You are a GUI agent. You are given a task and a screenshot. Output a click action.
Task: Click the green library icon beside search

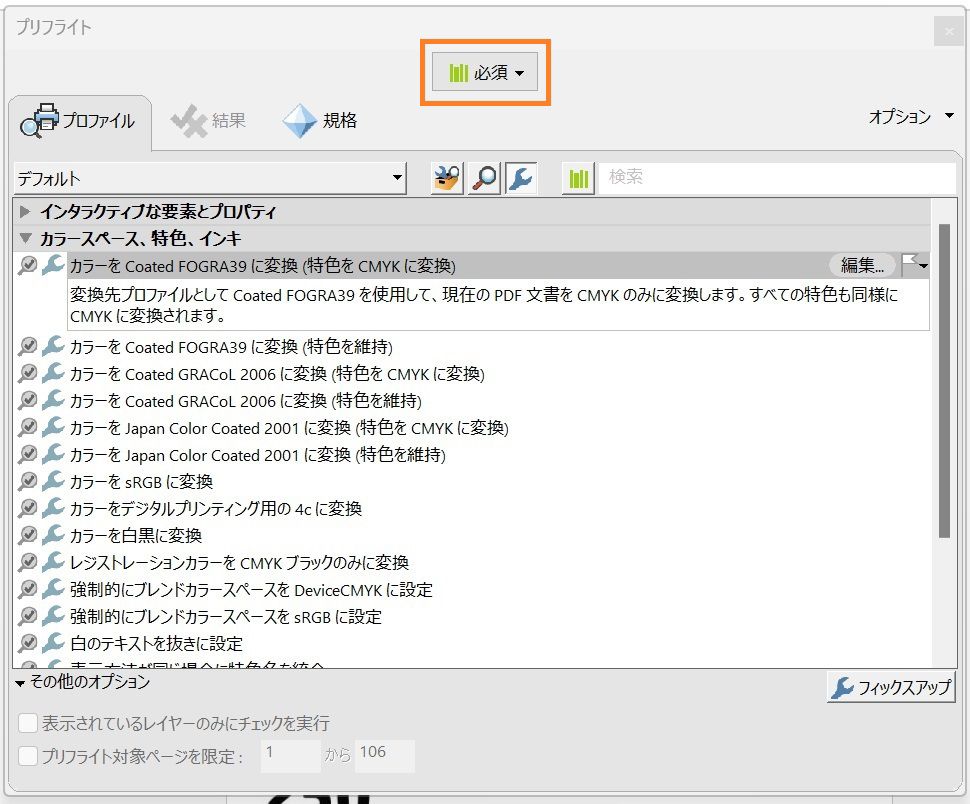coord(578,178)
